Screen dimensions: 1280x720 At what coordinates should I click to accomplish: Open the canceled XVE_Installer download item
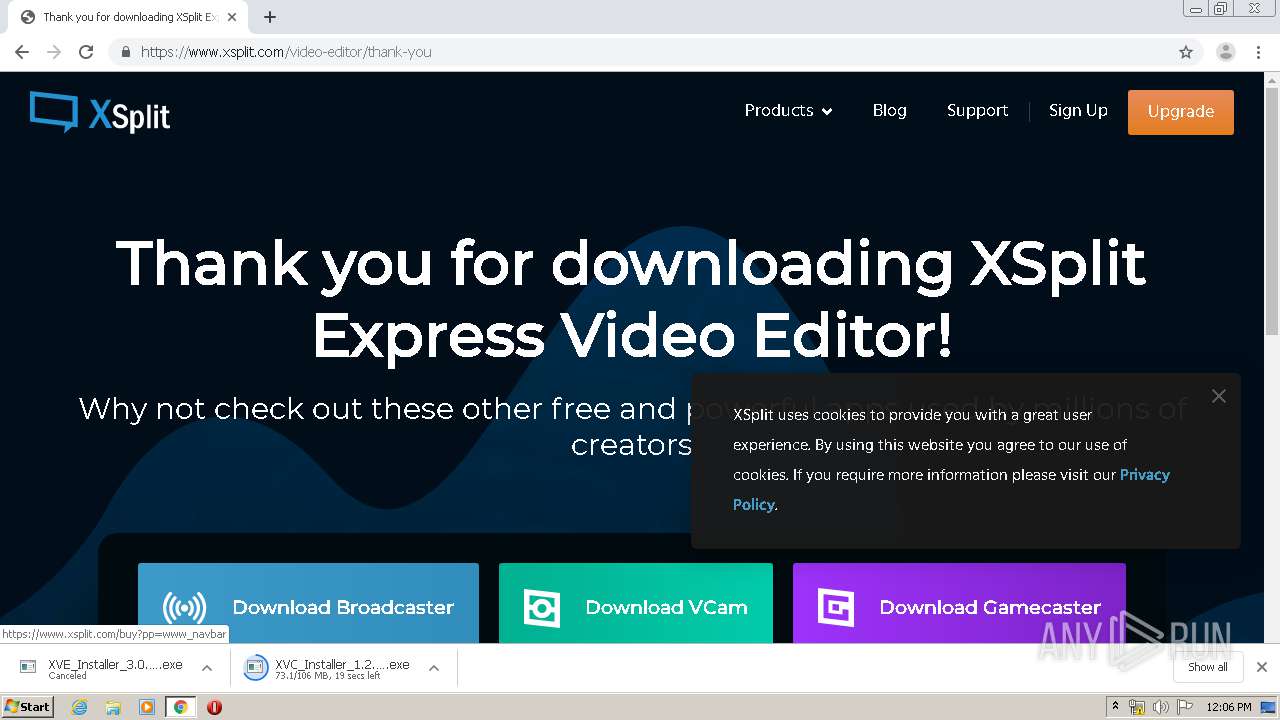point(115,668)
